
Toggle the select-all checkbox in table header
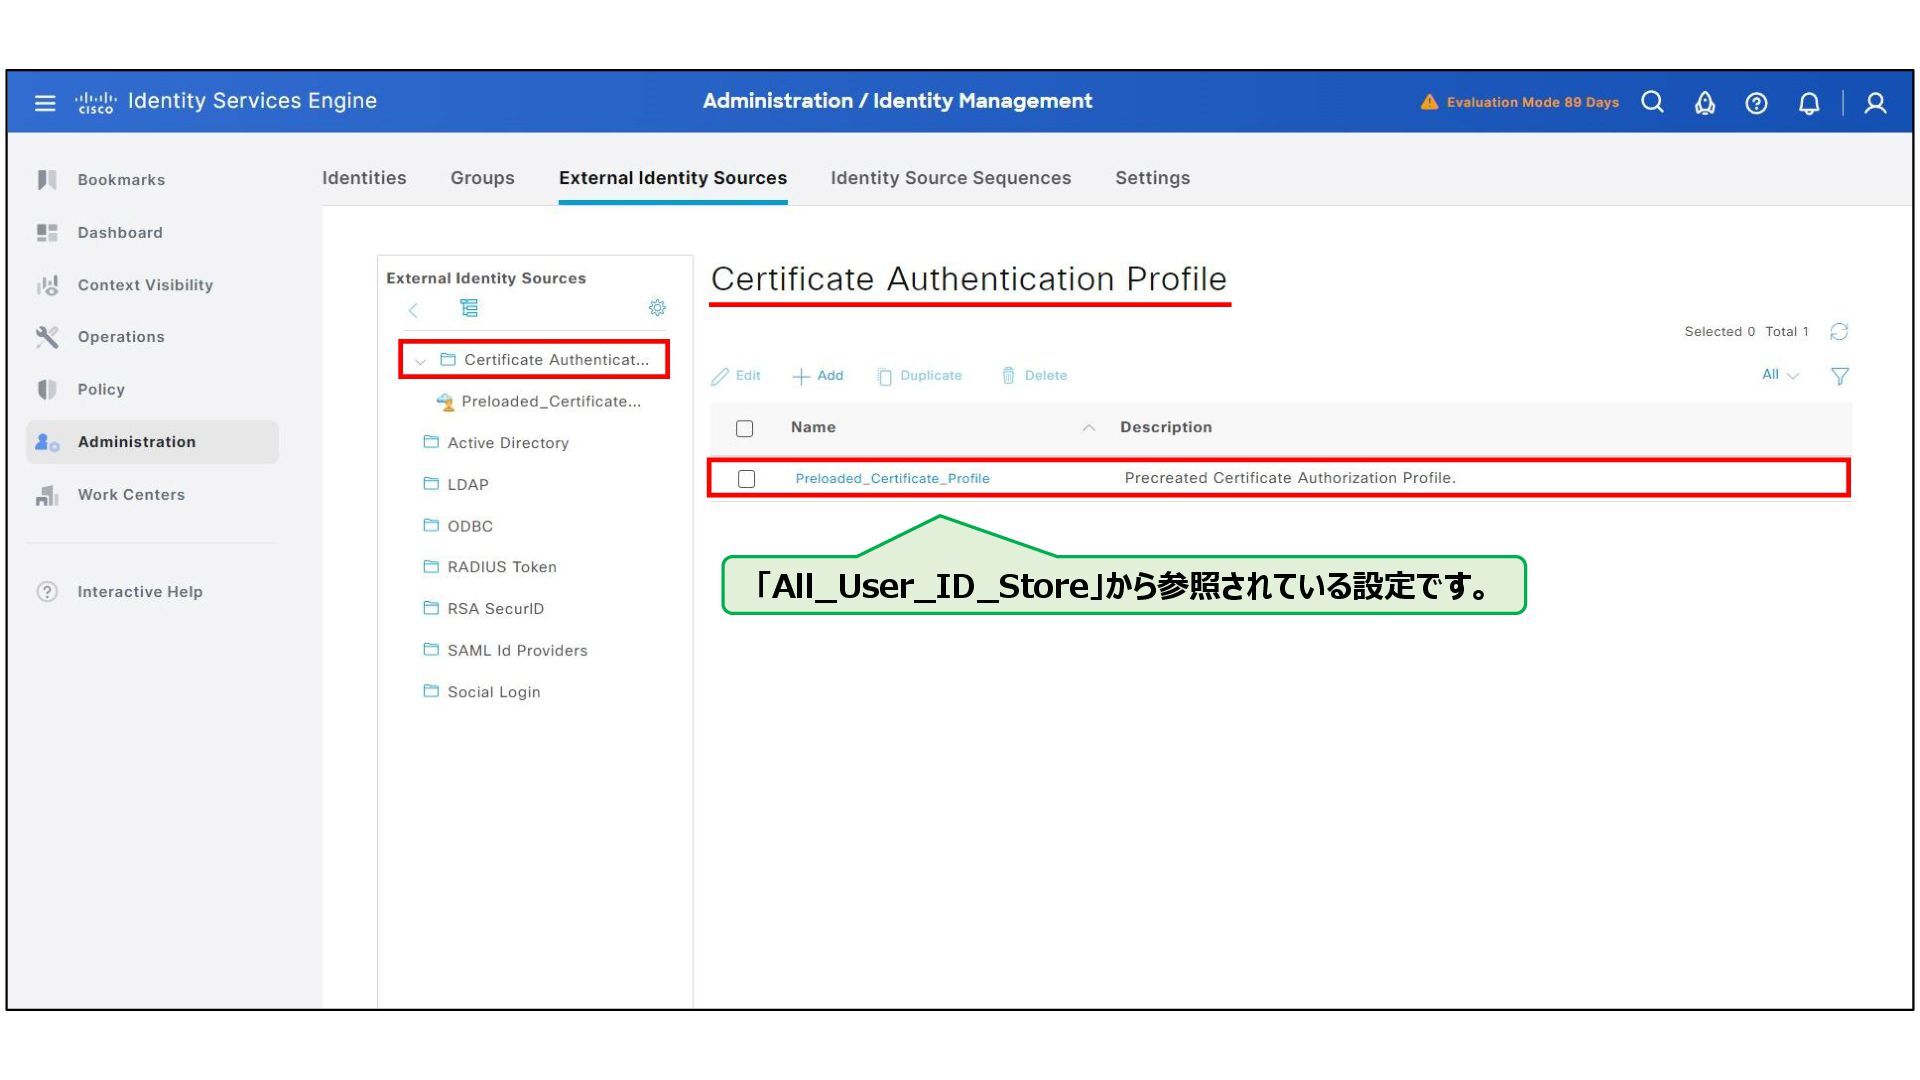click(744, 428)
